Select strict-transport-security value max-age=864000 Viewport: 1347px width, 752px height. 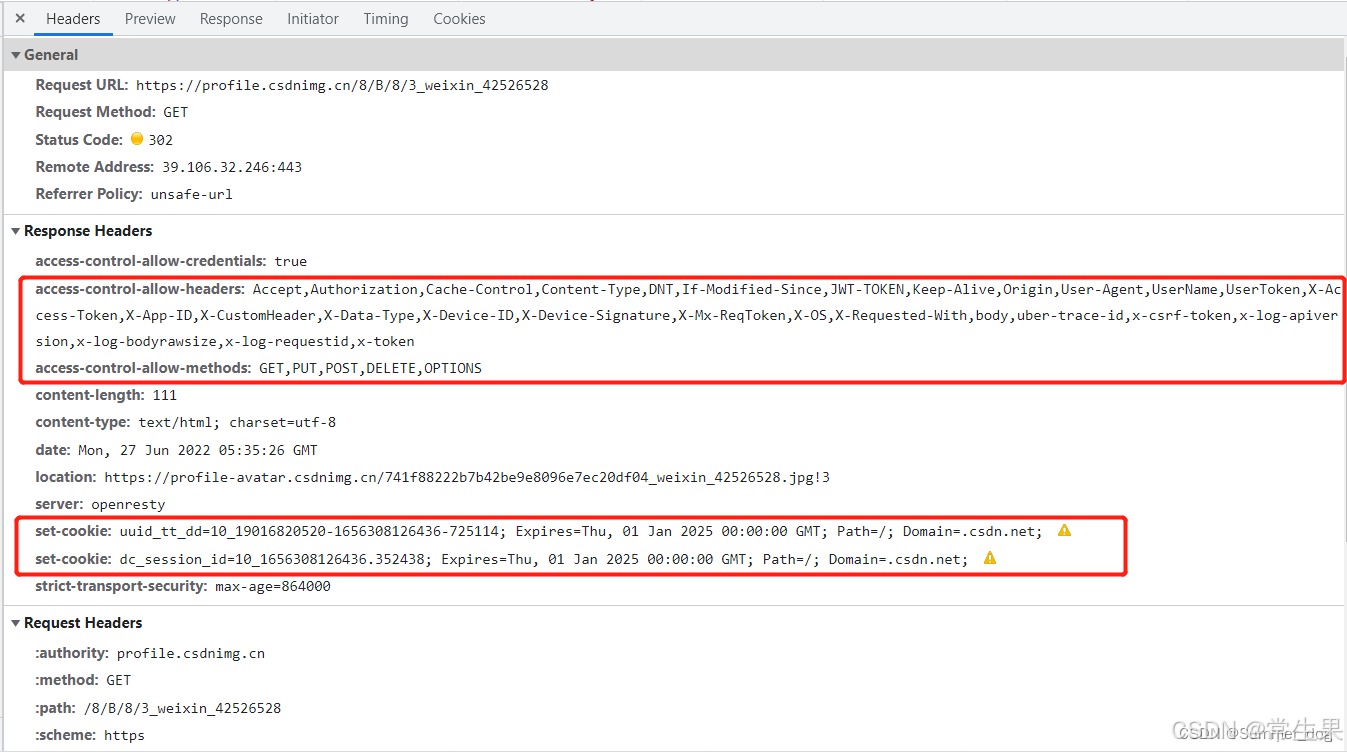click(272, 586)
